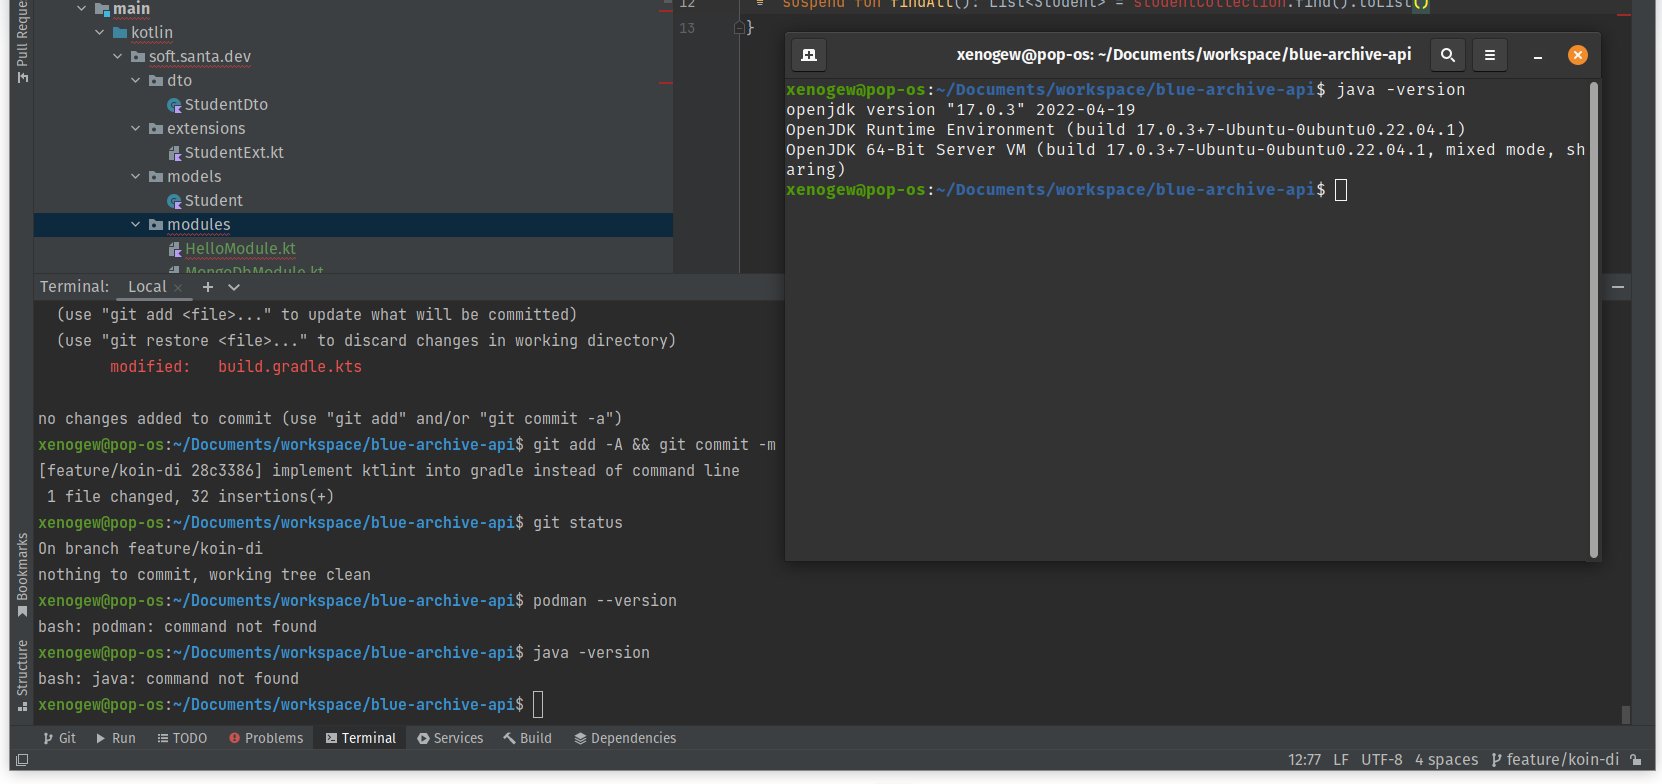Collapse the modules package chevron
1662x784 pixels.
point(136,224)
